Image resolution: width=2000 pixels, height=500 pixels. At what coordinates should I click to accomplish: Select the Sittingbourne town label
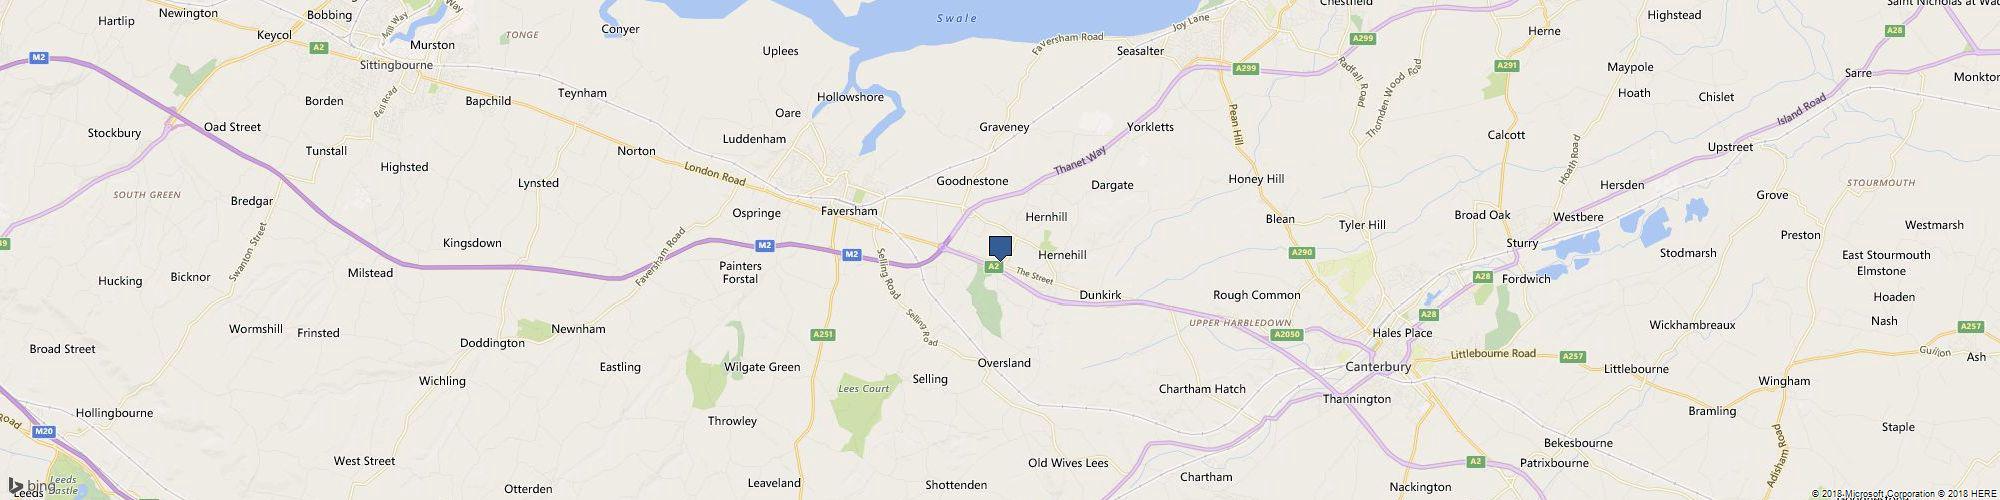coord(396,65)
